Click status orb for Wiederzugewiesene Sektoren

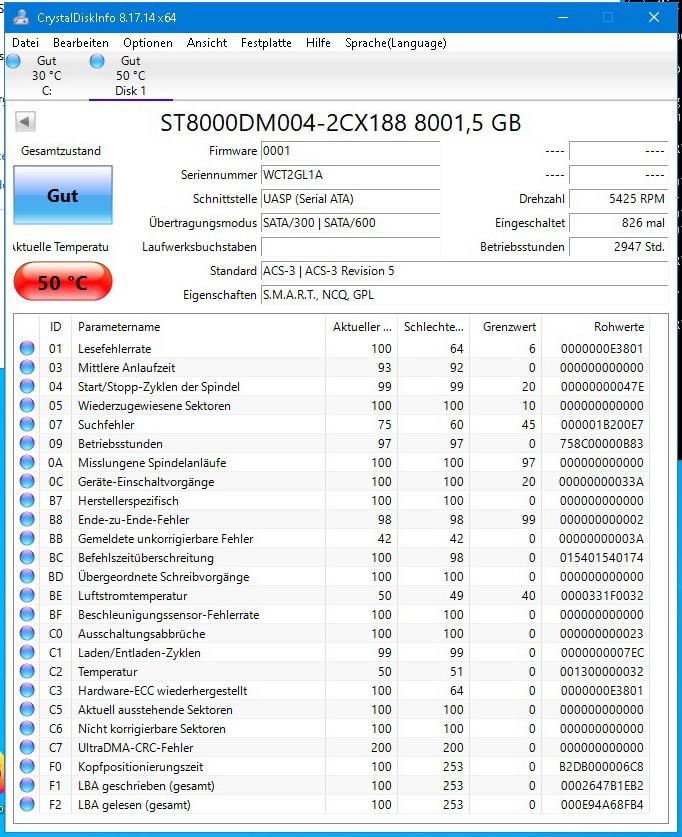tap(27, 405)
